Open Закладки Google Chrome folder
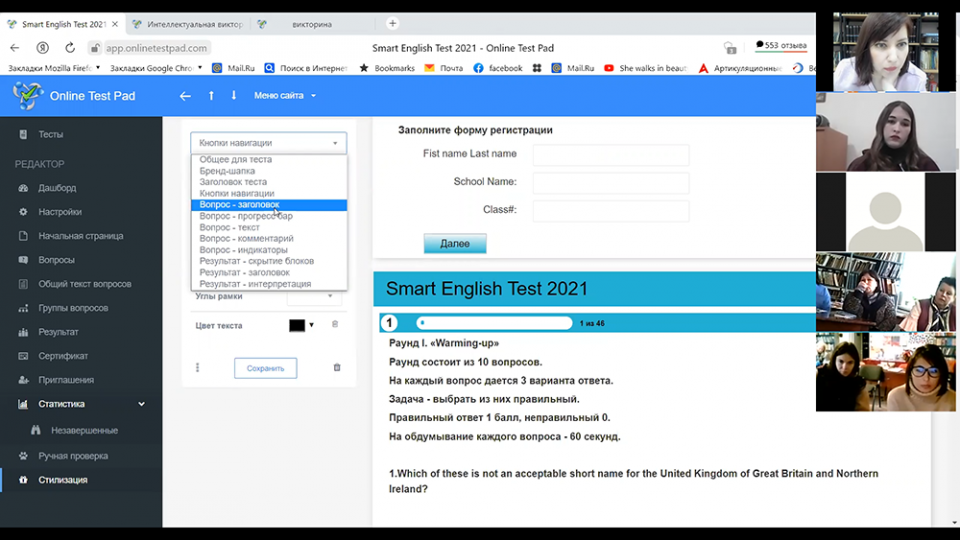Screen dimensions: 960x540 [156, 68]
